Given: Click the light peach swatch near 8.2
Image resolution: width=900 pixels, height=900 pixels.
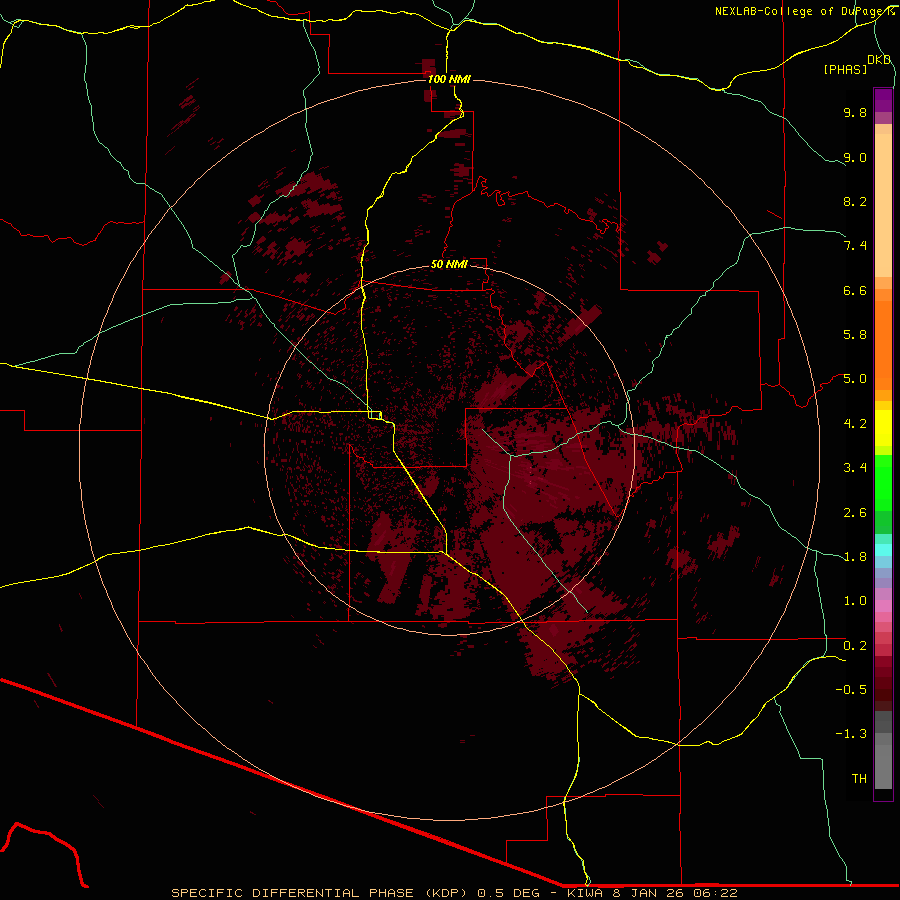Looking at the screenshot, I should [883, 202].
